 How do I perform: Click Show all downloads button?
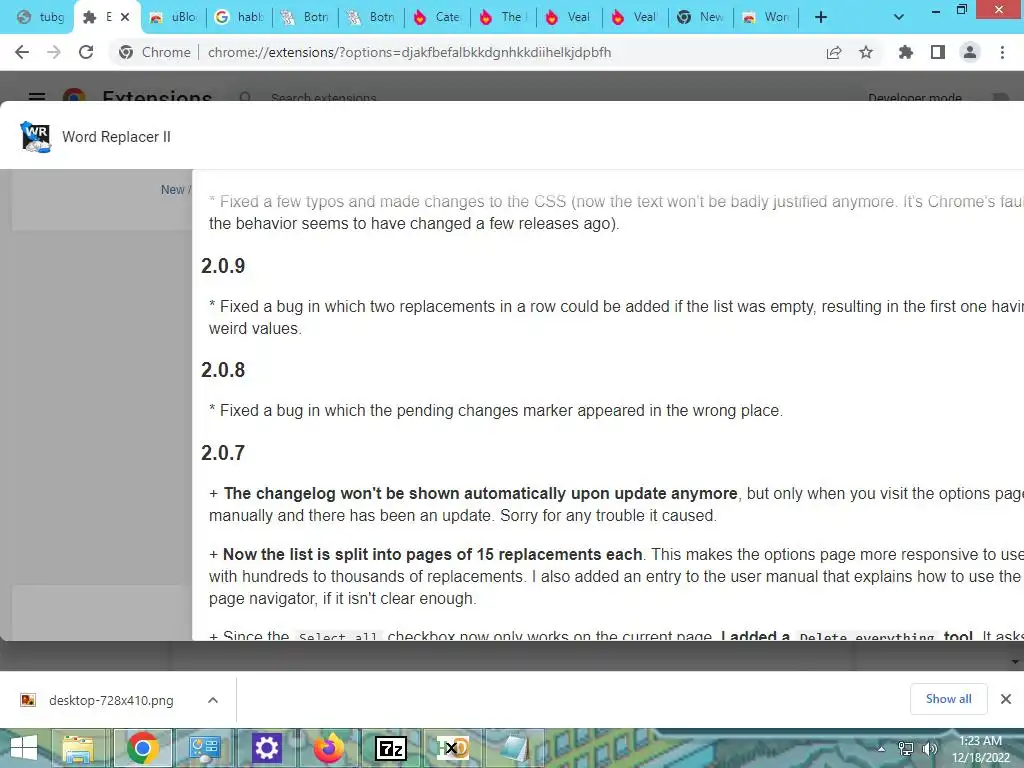[x=948, y=699]
